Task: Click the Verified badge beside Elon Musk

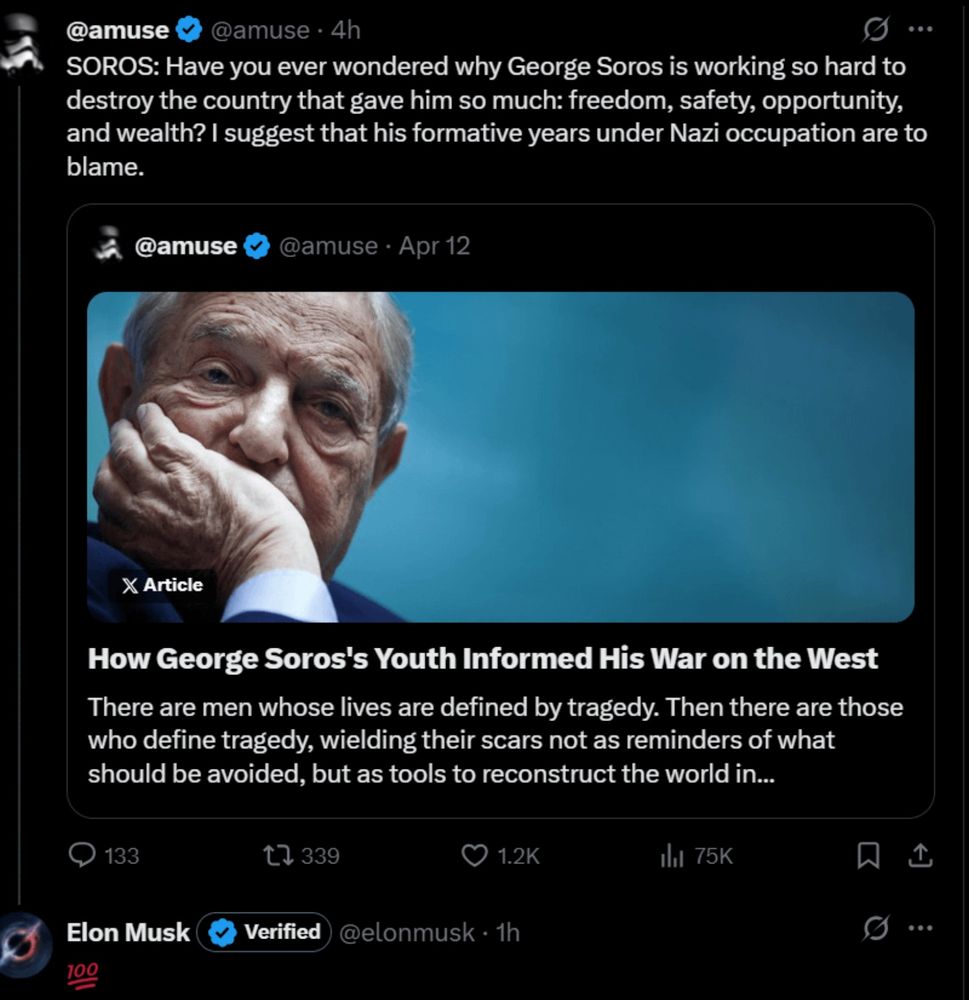Action: [x=264, y=932]
